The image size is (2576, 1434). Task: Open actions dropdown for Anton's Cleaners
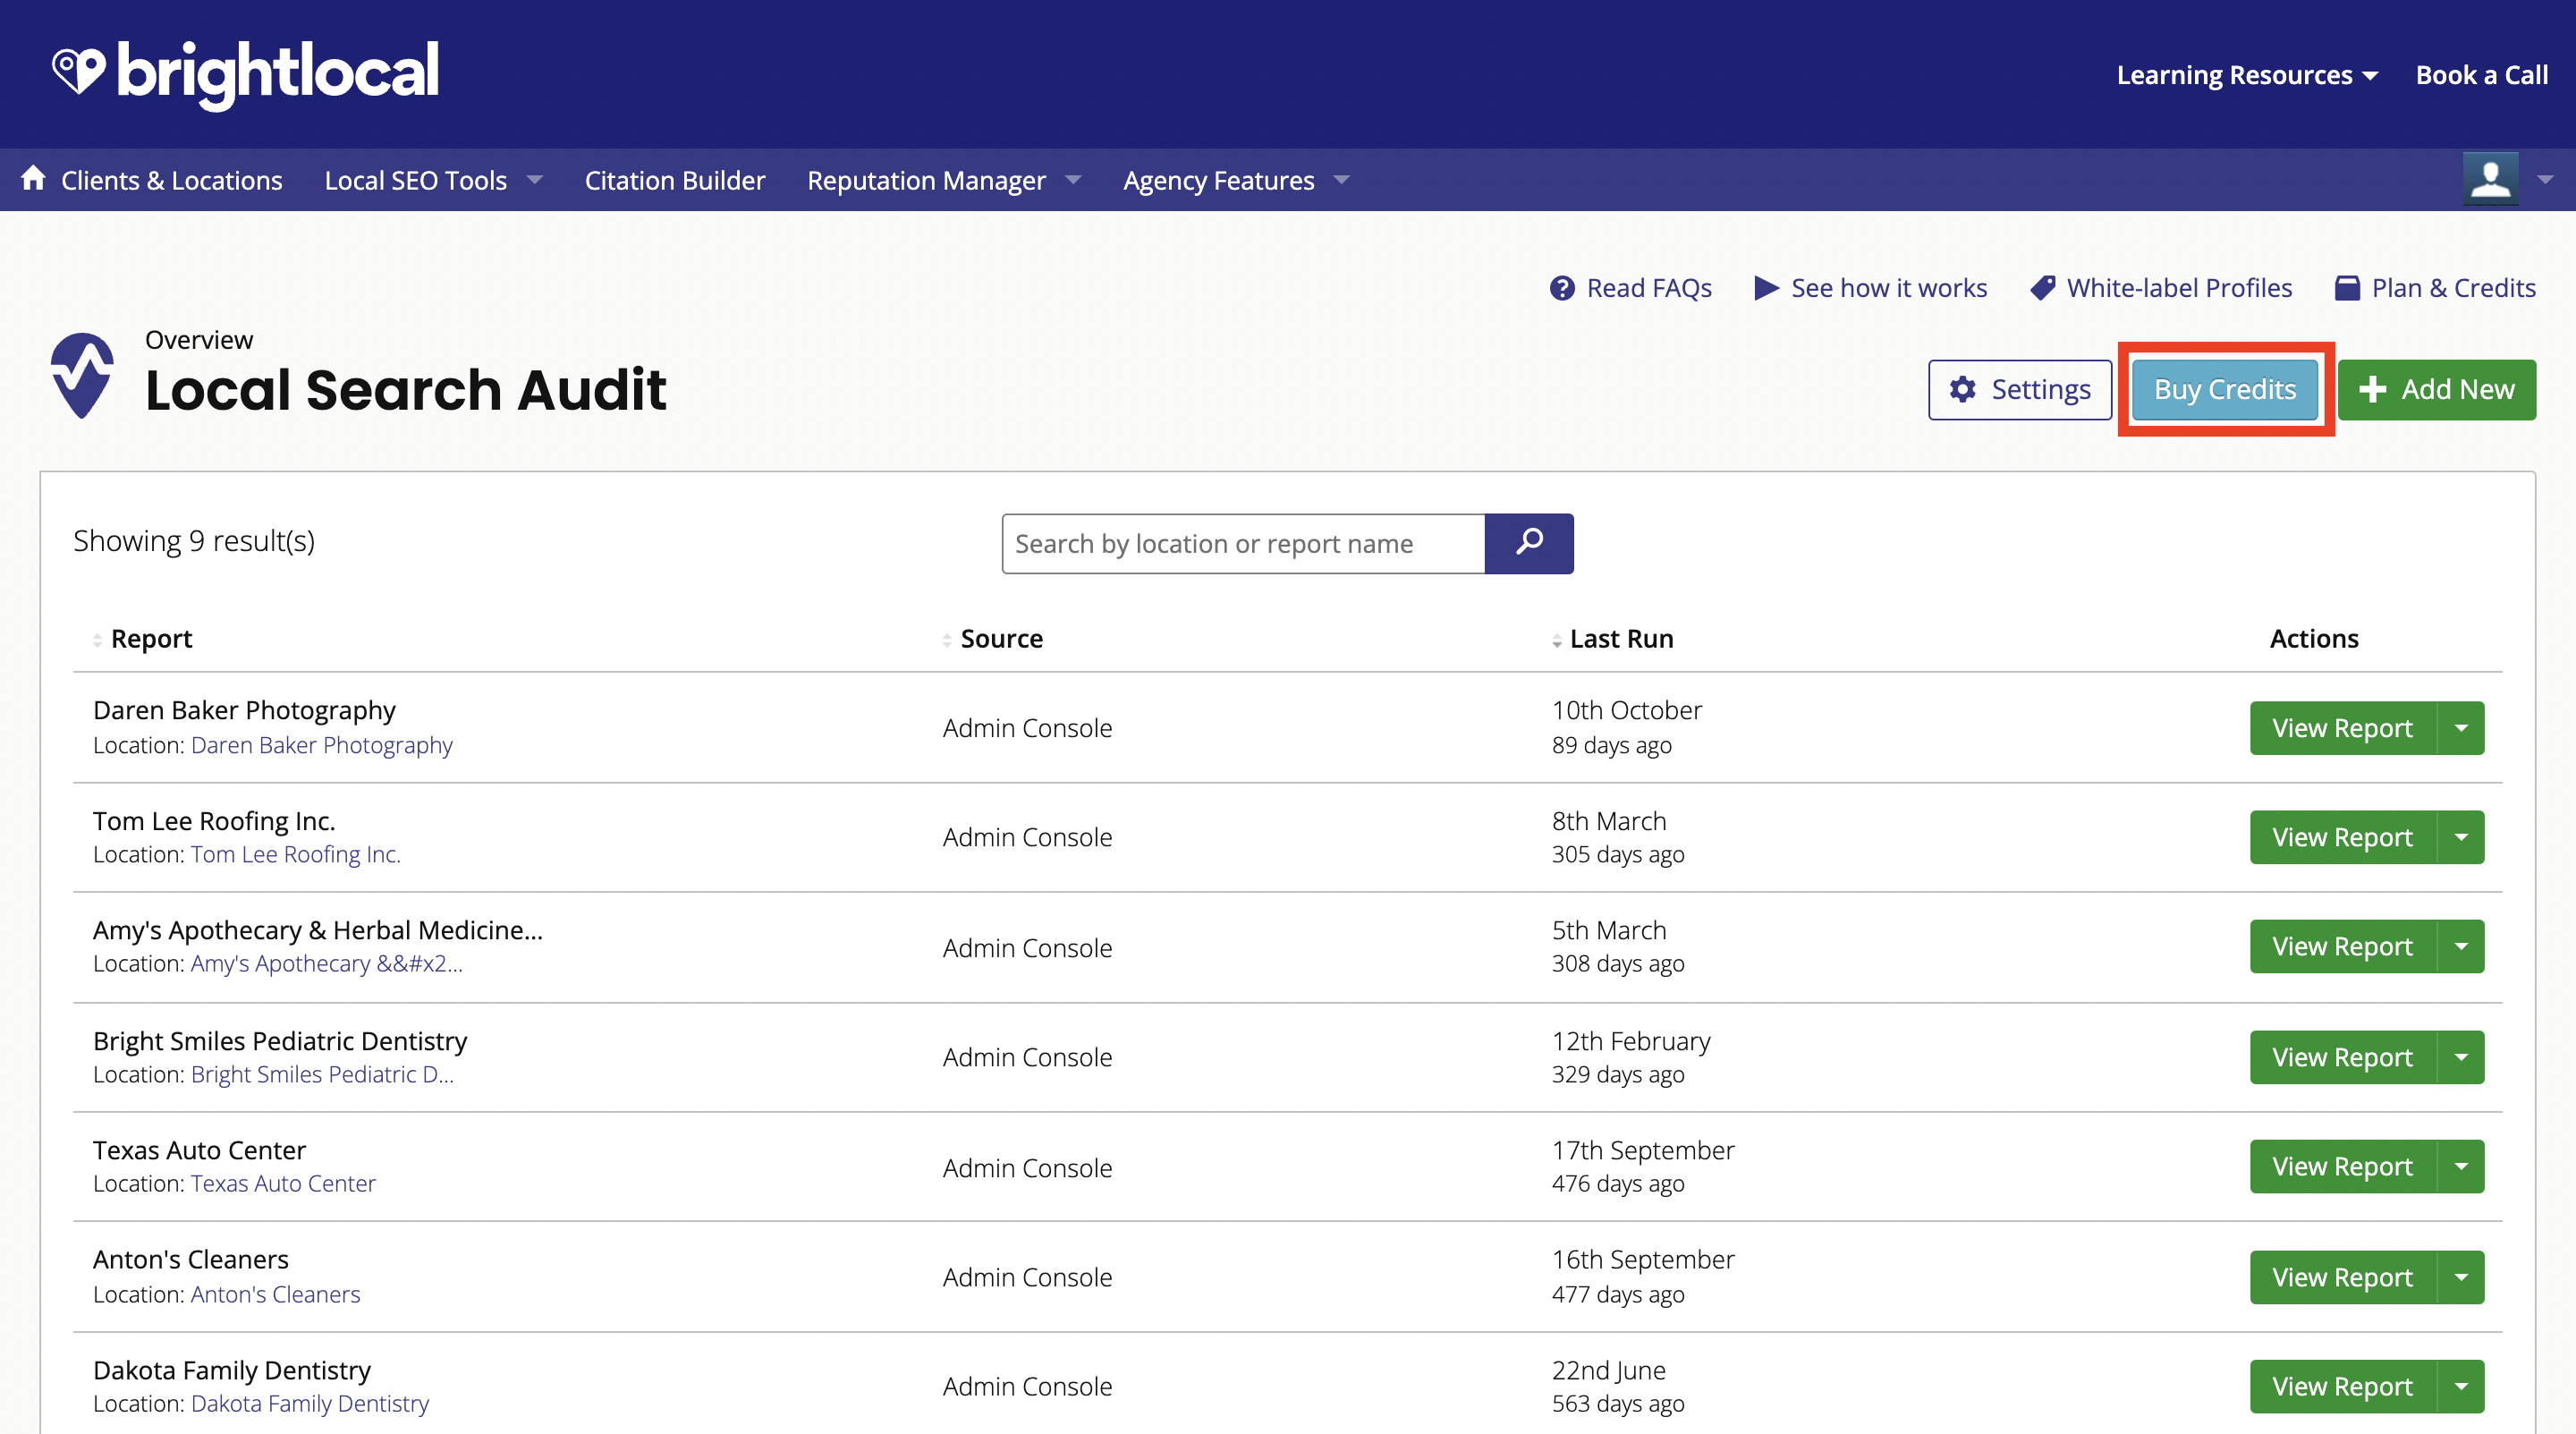click(2461, 1277)
